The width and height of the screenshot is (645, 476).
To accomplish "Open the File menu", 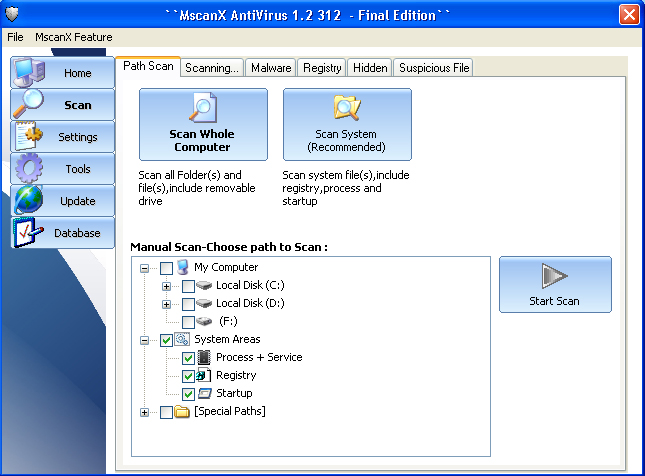I will click(15, 37).
